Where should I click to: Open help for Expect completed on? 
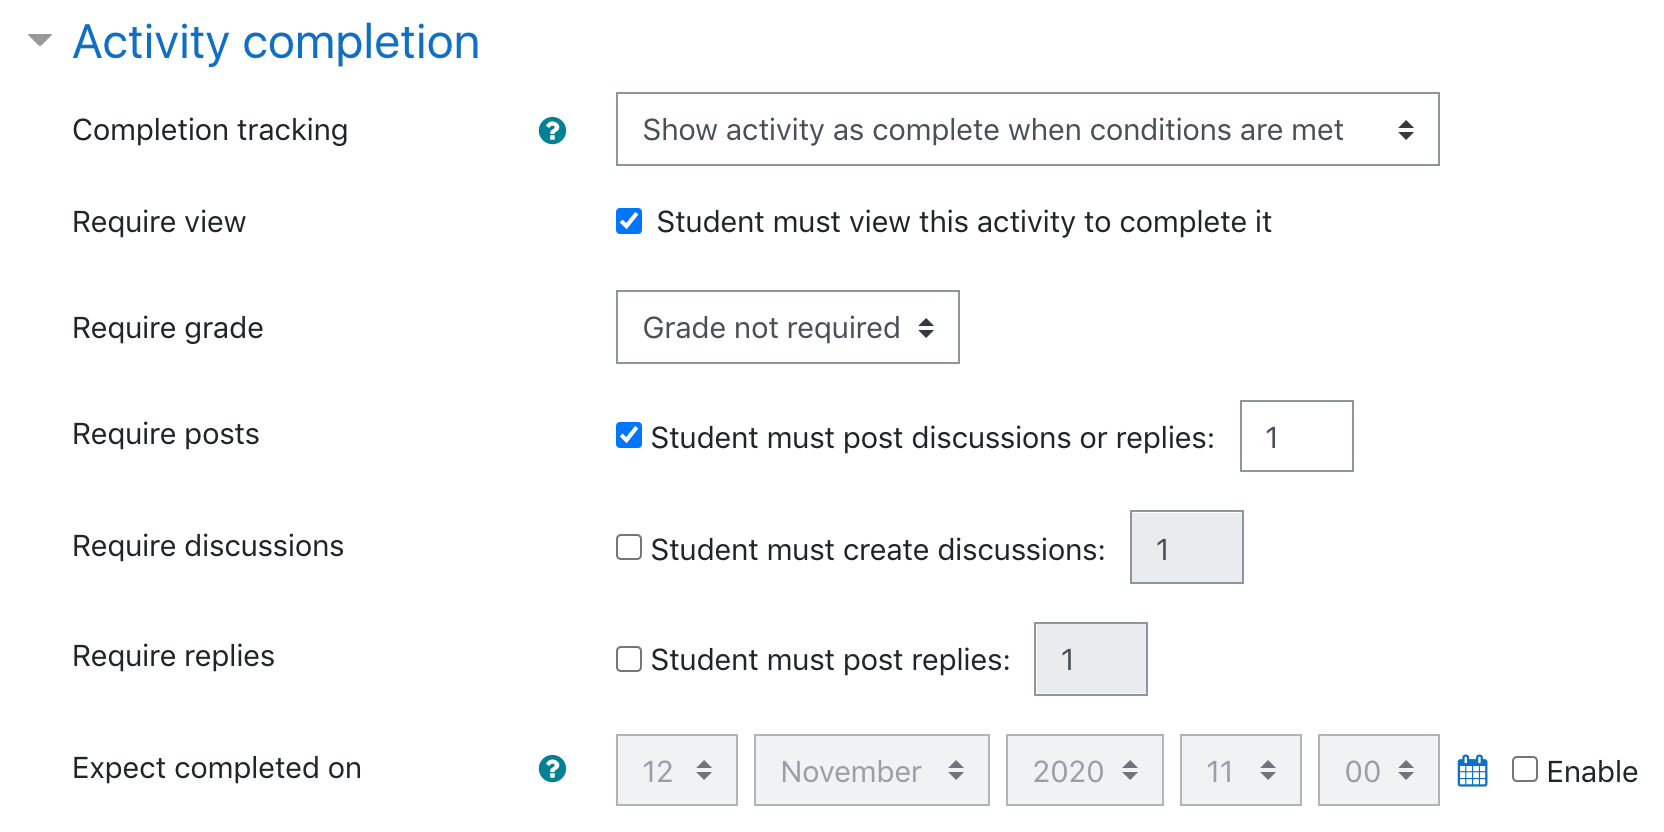(552, 768)
